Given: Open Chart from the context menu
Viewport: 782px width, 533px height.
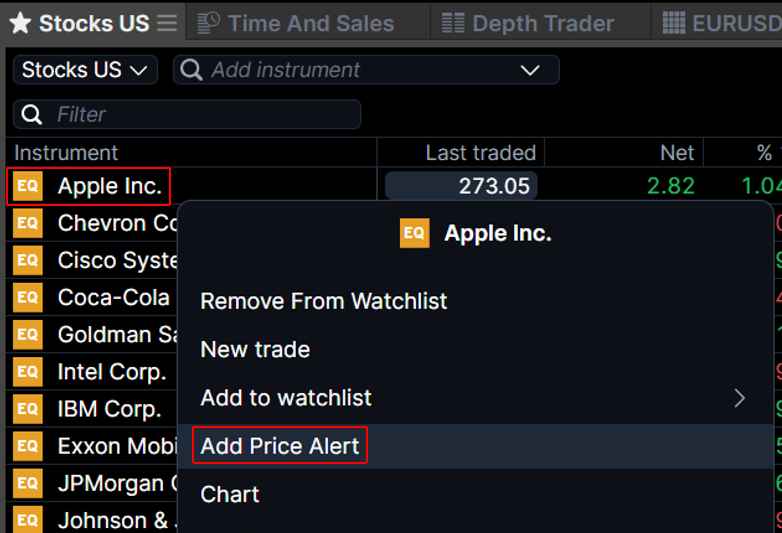Looking at the screenshot, I should coord(230,494).
